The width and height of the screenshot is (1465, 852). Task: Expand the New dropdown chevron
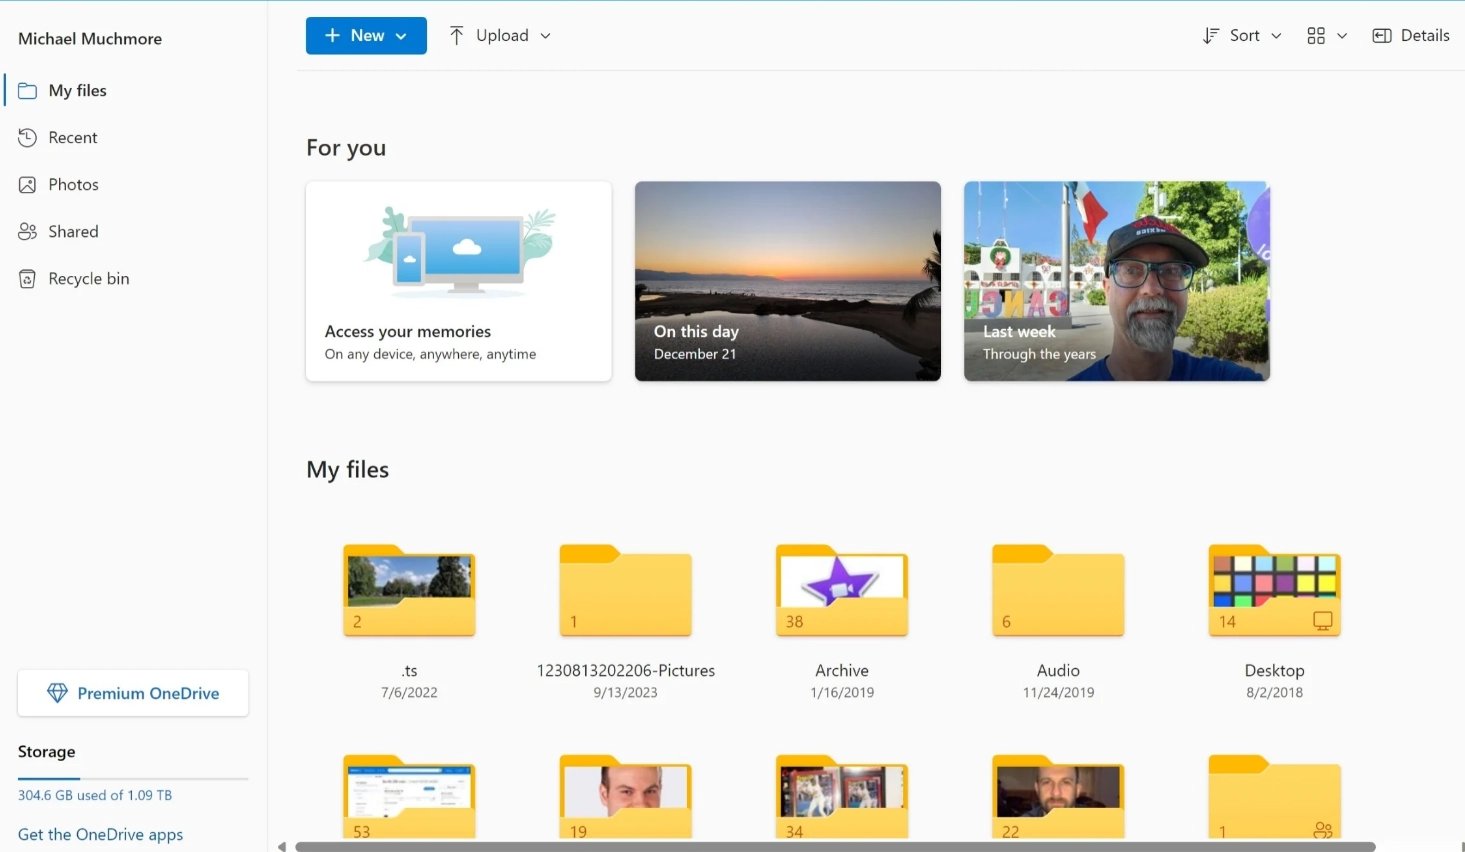(401, 36)
